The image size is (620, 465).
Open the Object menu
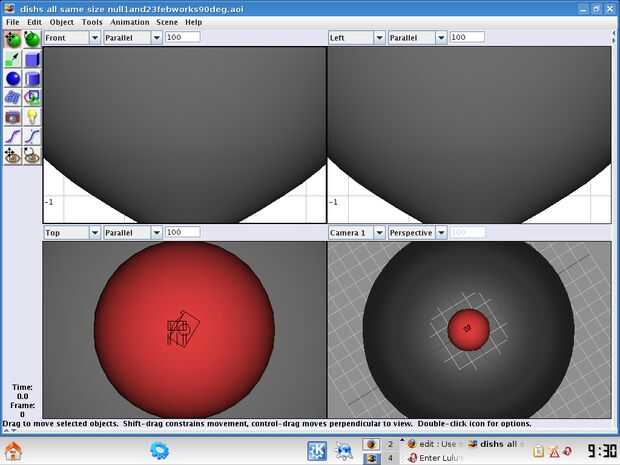[61, 22]
